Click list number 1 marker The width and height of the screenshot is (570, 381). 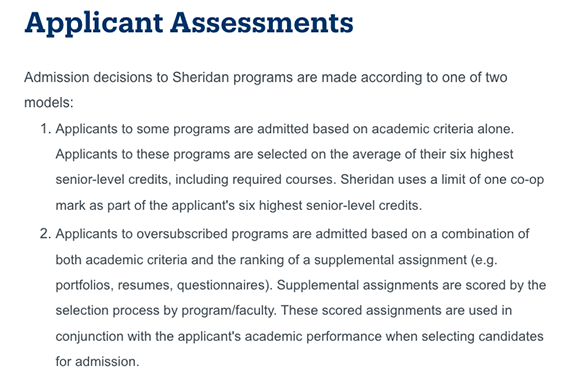(45, 129)
